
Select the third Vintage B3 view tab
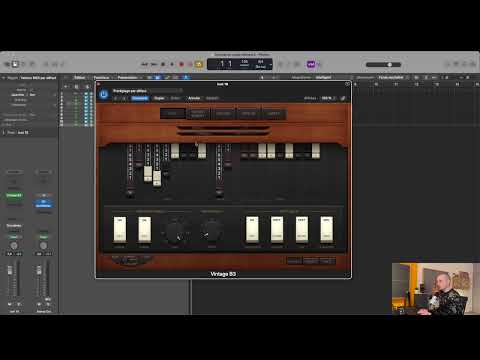pyautogui.click(x=223, y=114)
